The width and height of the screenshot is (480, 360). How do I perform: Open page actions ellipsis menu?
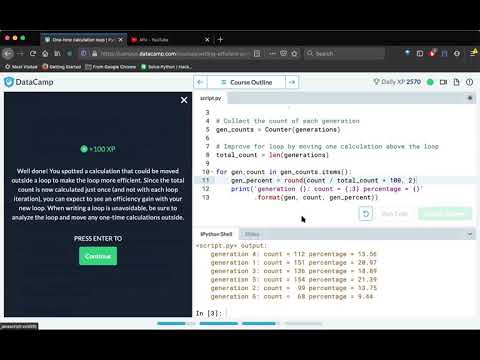272,53
